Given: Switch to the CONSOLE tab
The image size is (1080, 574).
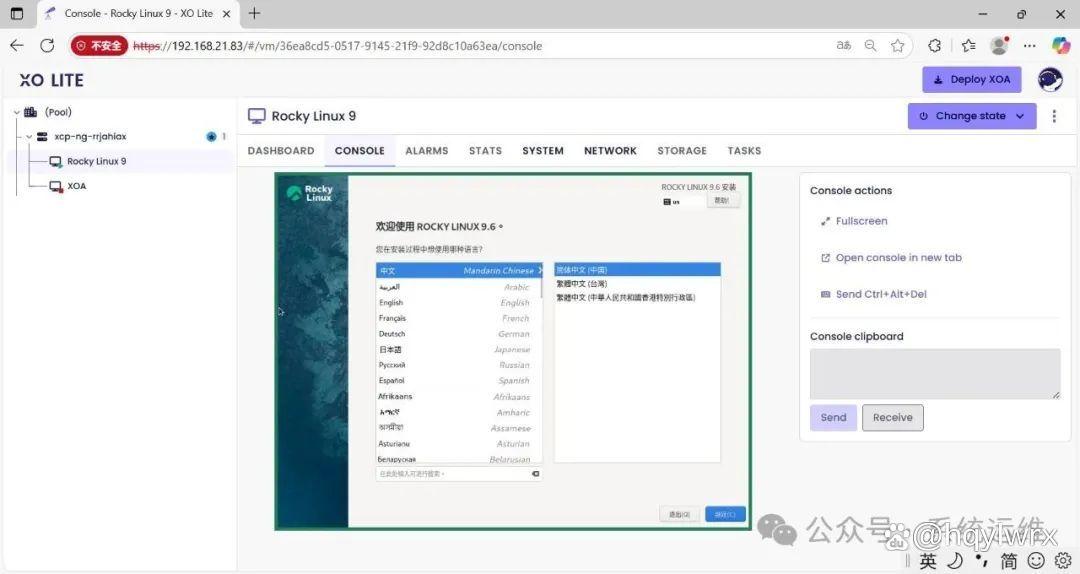Looking at the screenshot, I should [360, 150].
